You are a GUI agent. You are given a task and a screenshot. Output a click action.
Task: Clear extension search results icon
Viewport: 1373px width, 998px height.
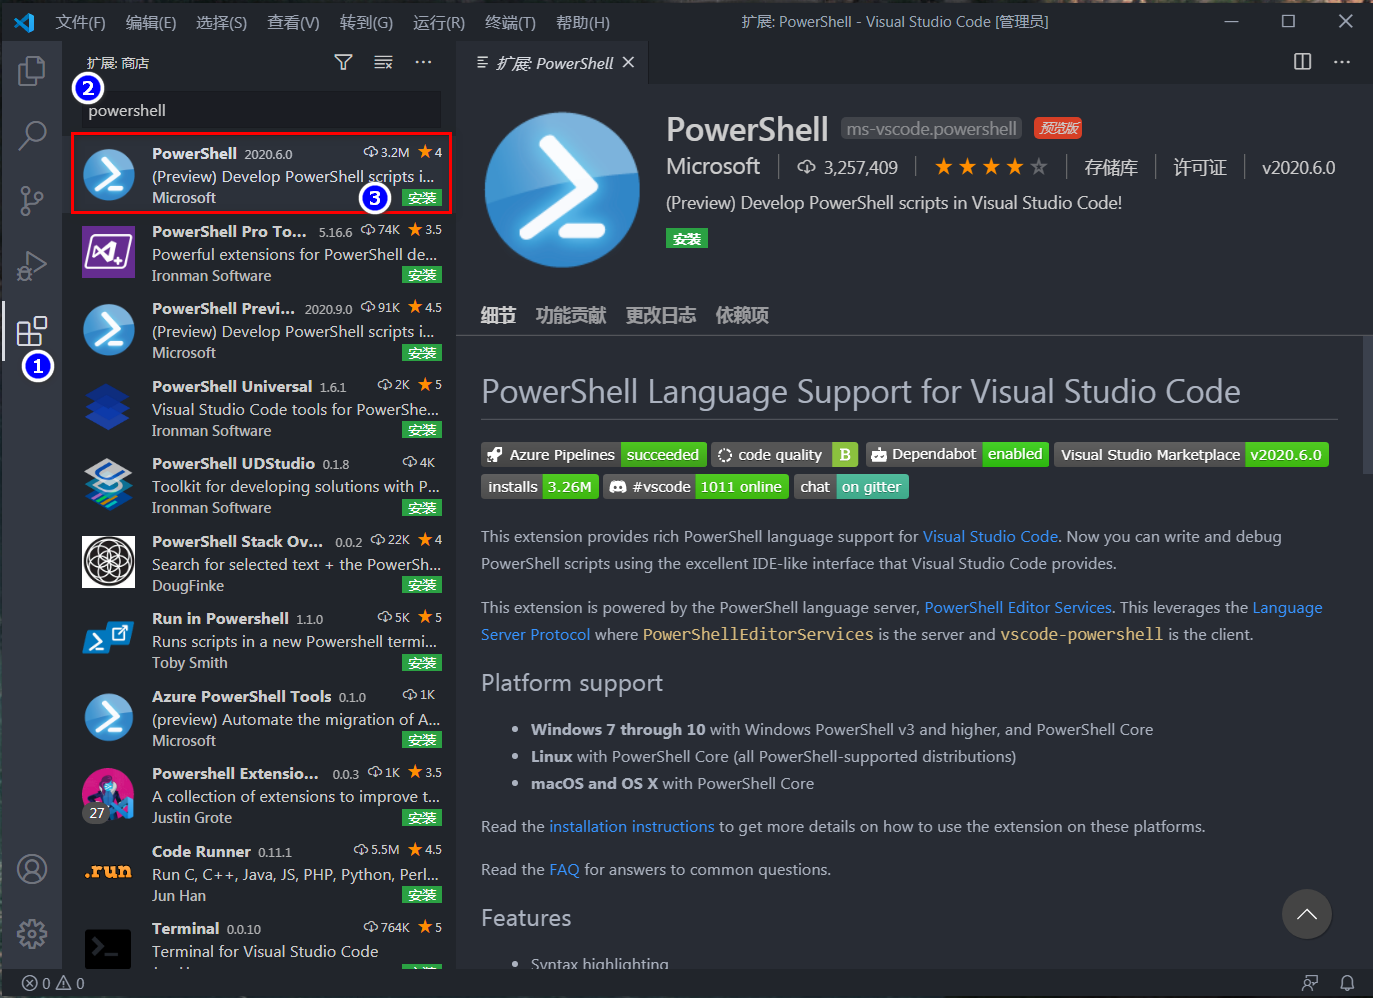pos(383,62)
